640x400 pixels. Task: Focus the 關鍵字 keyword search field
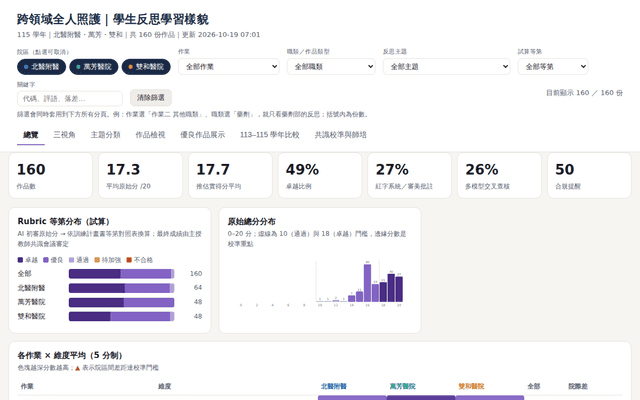pos(70,99)
